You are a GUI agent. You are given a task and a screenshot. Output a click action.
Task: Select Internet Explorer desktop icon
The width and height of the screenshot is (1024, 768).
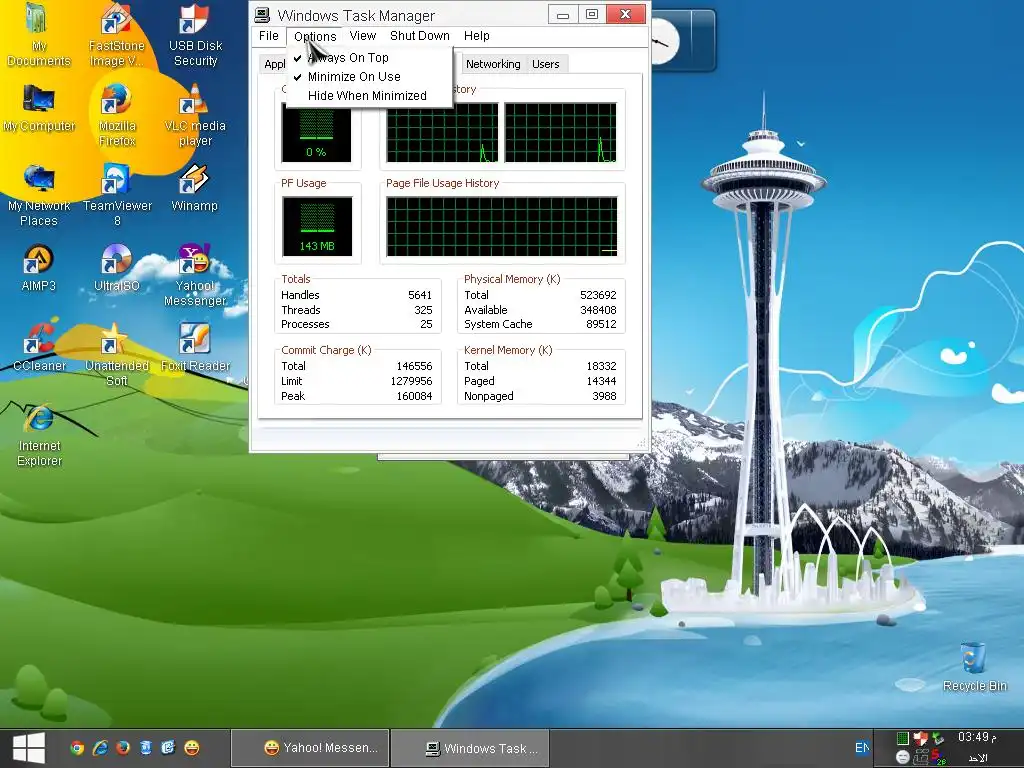39,436
